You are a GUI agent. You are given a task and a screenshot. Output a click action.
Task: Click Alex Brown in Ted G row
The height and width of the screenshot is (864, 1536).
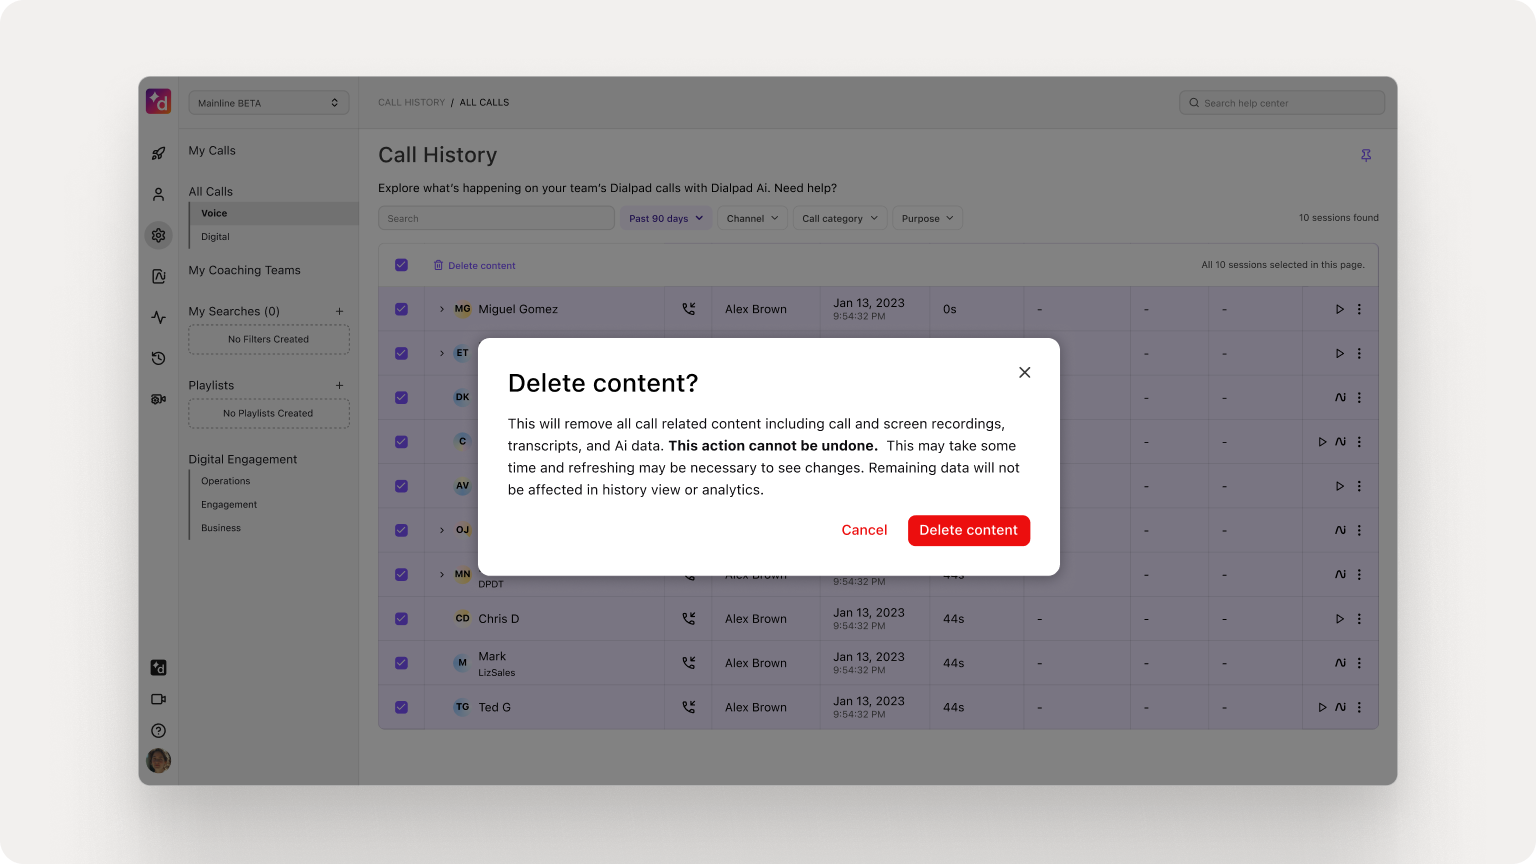756,707
